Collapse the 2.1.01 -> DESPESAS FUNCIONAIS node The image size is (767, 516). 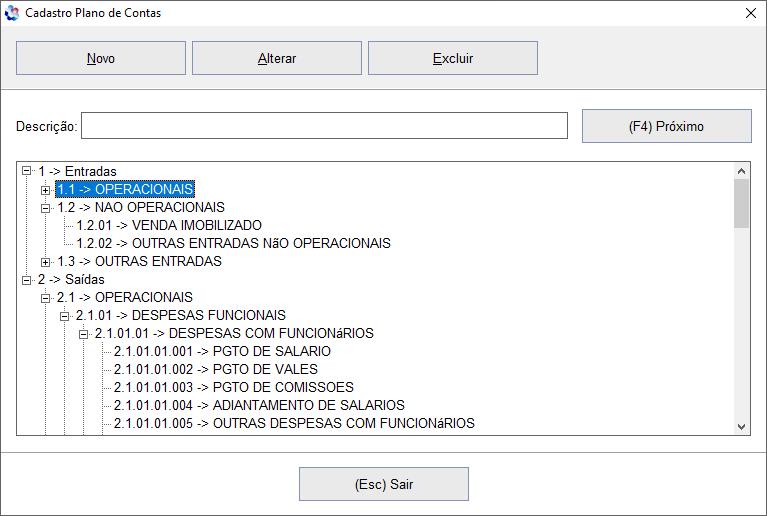pyautogui.click(x=65, y=316)
